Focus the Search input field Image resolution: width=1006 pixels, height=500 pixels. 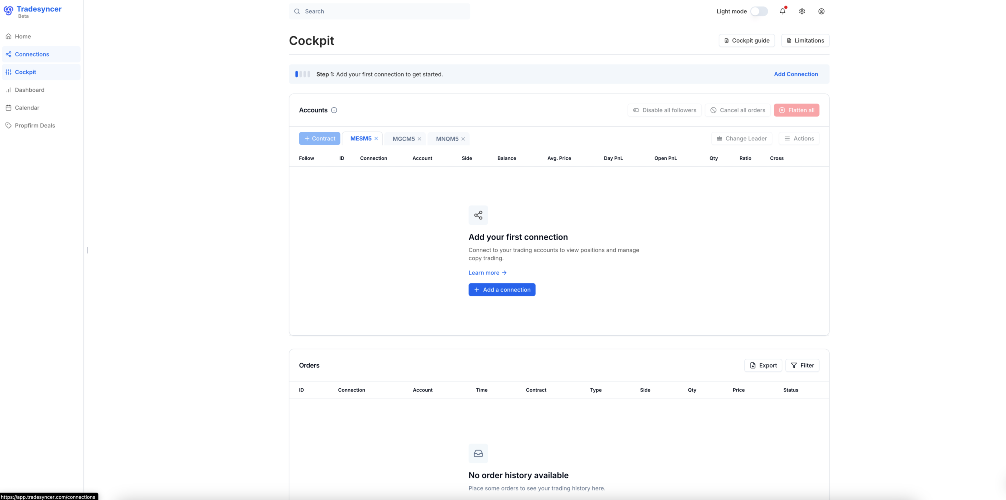pyautogui.click(x=379, y=12)
